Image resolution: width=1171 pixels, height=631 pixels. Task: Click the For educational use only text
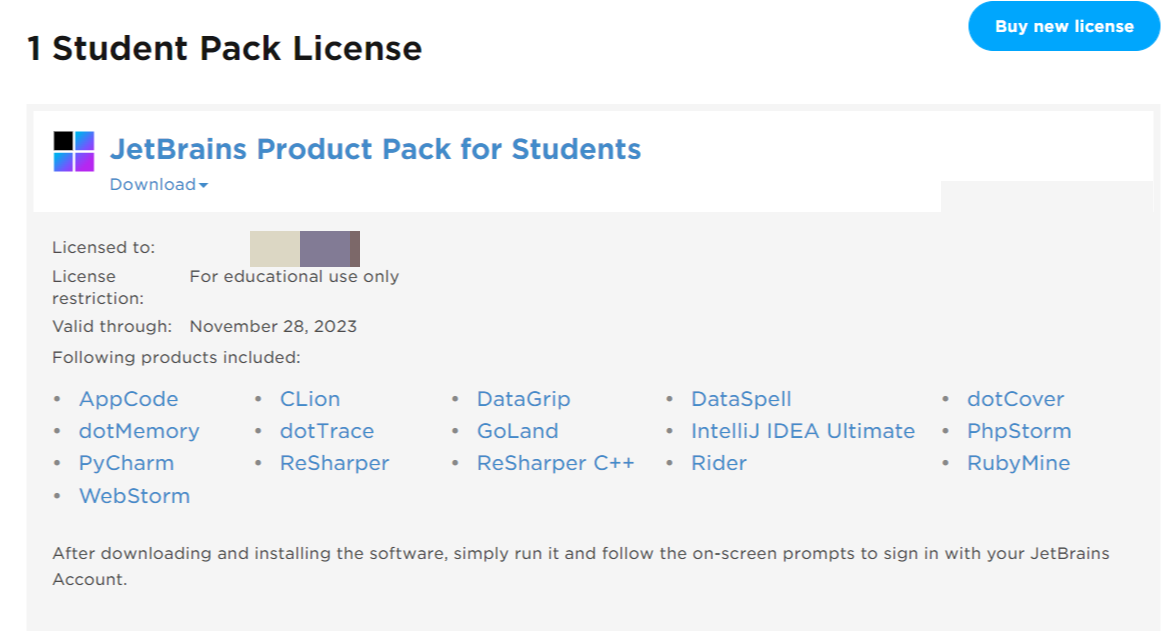click(294, 276)
